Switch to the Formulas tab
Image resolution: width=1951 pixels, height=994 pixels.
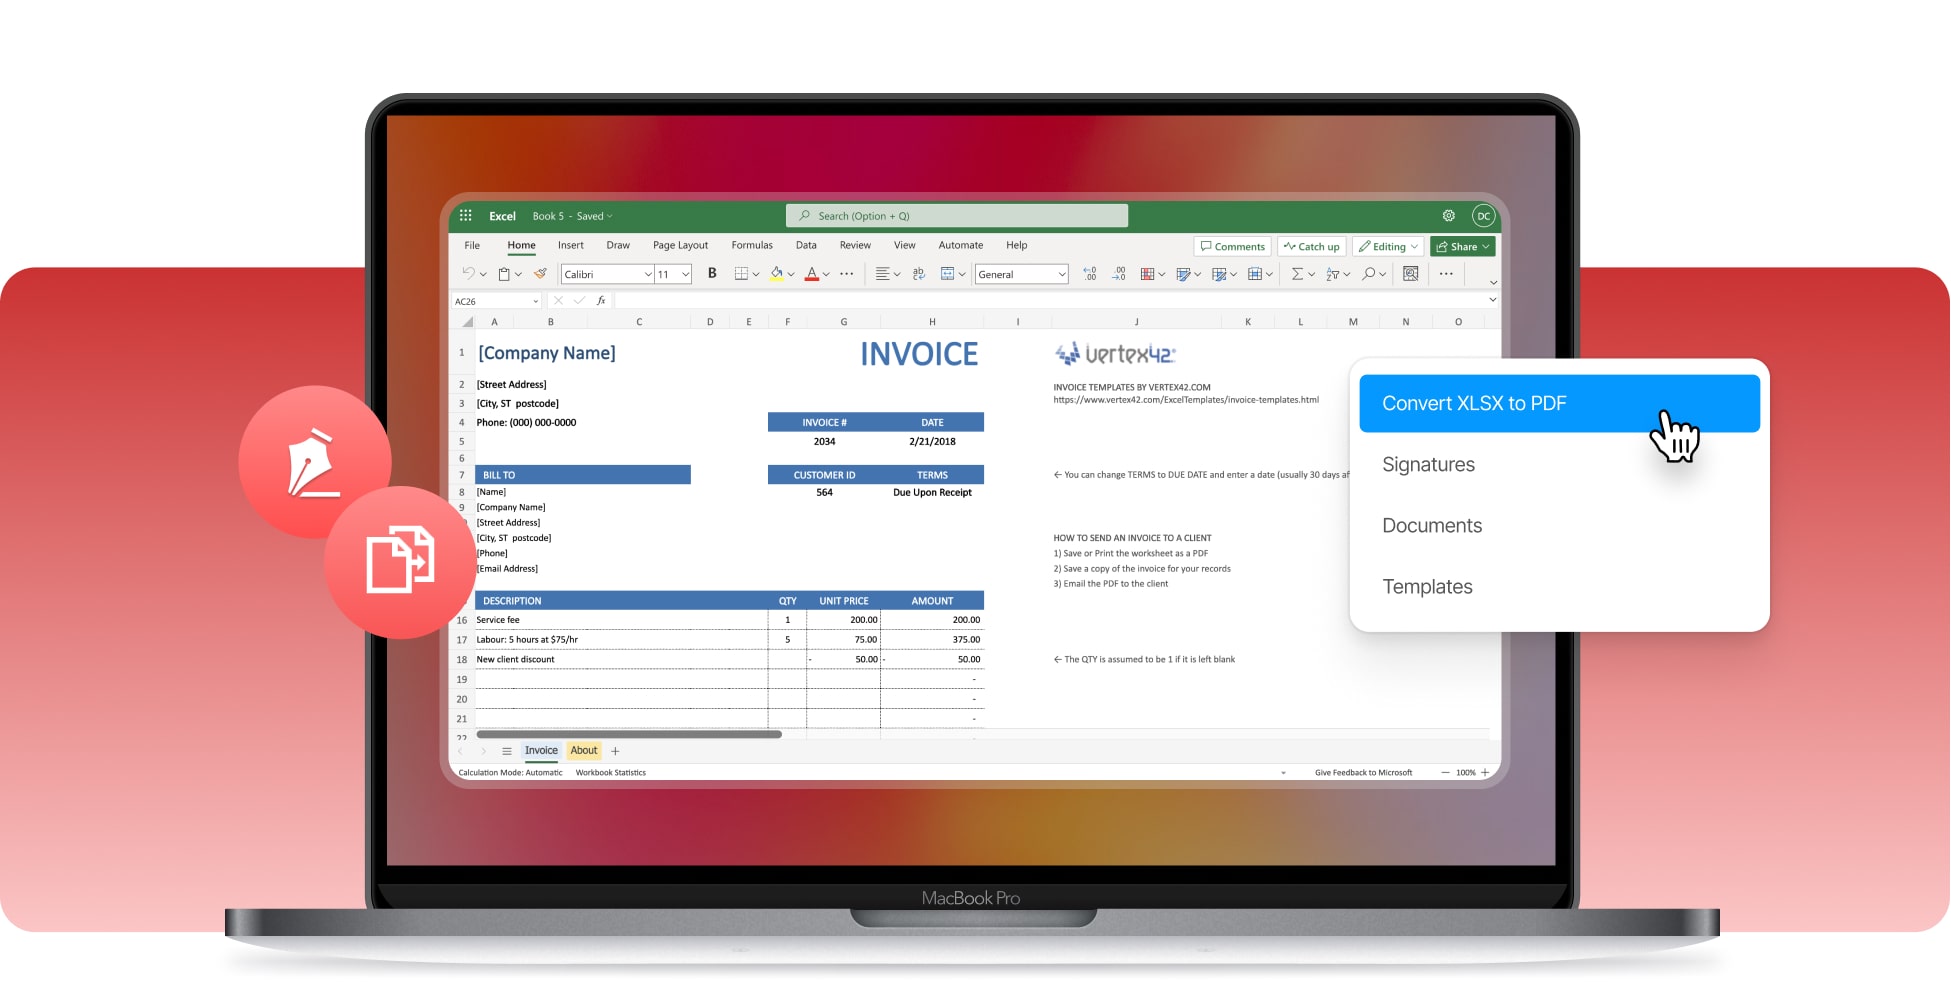[x=752, y=245]
